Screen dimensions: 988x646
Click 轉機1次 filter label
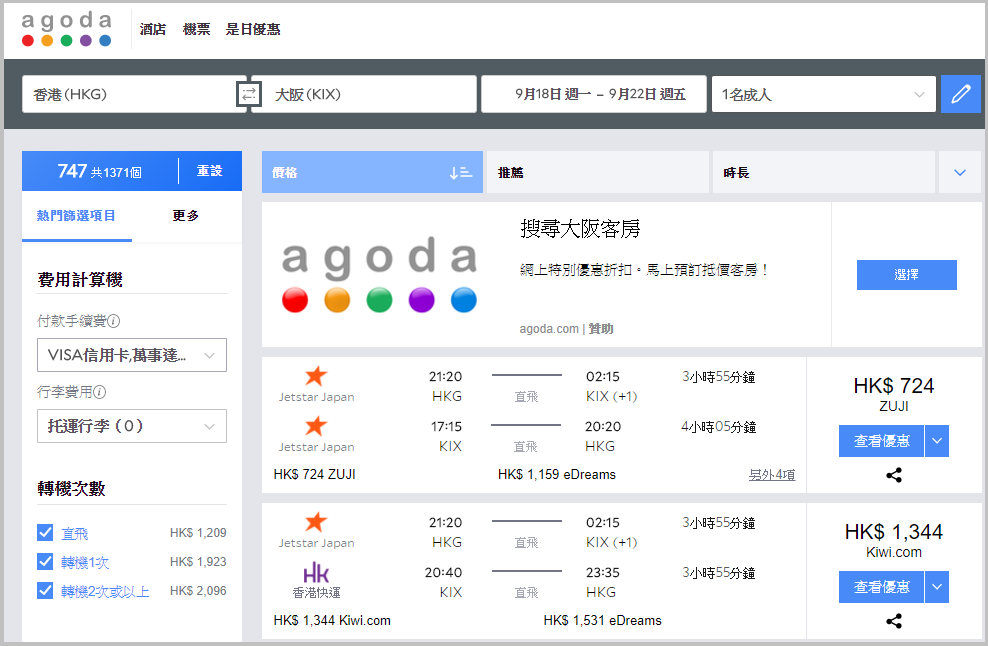click(x=85, y=562)
